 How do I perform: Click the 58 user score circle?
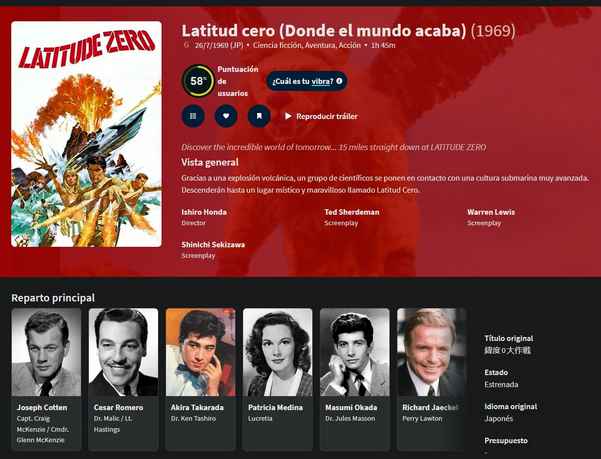click(198, 81)
